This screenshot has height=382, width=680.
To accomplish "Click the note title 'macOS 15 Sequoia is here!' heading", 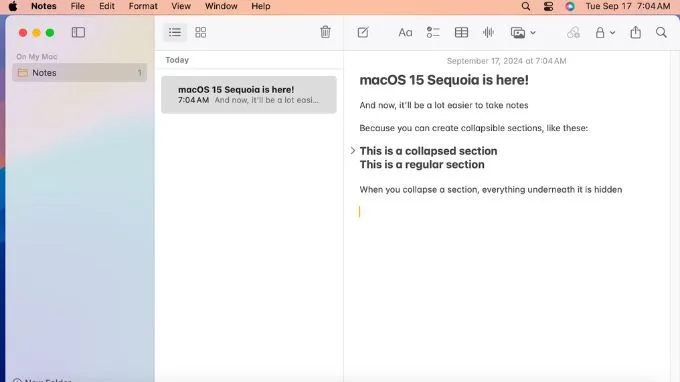I will click(x=444, y=80).
